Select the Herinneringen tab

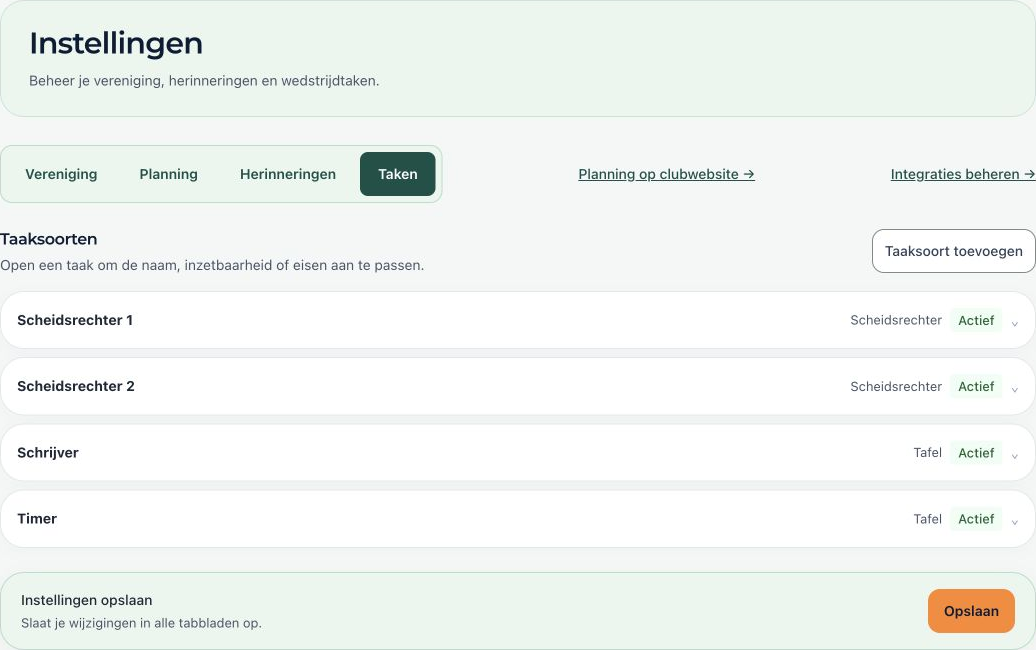(x=287, y=174)
